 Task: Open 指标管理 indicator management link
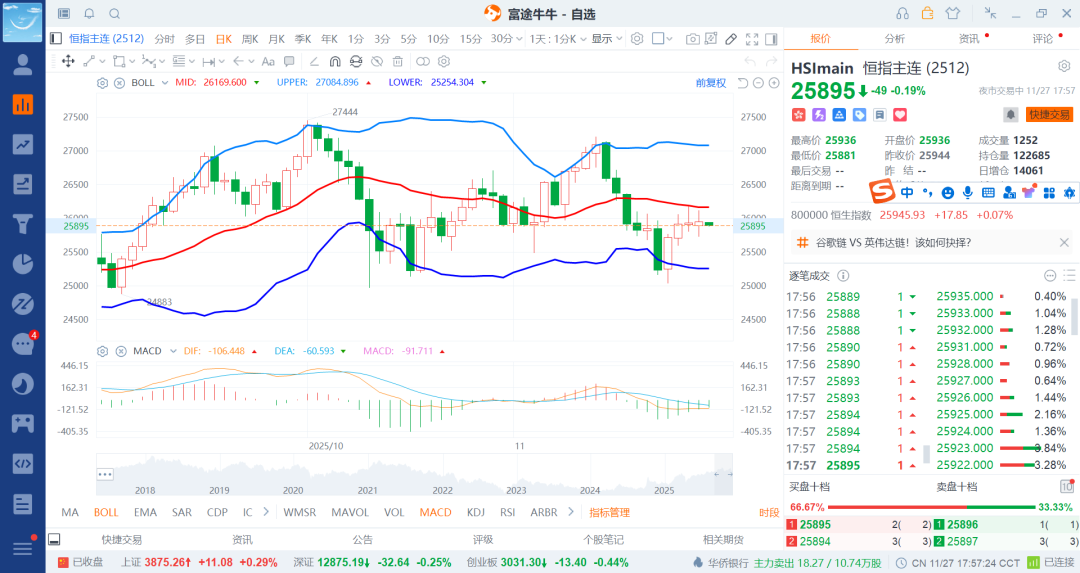(x=609, y=512)
